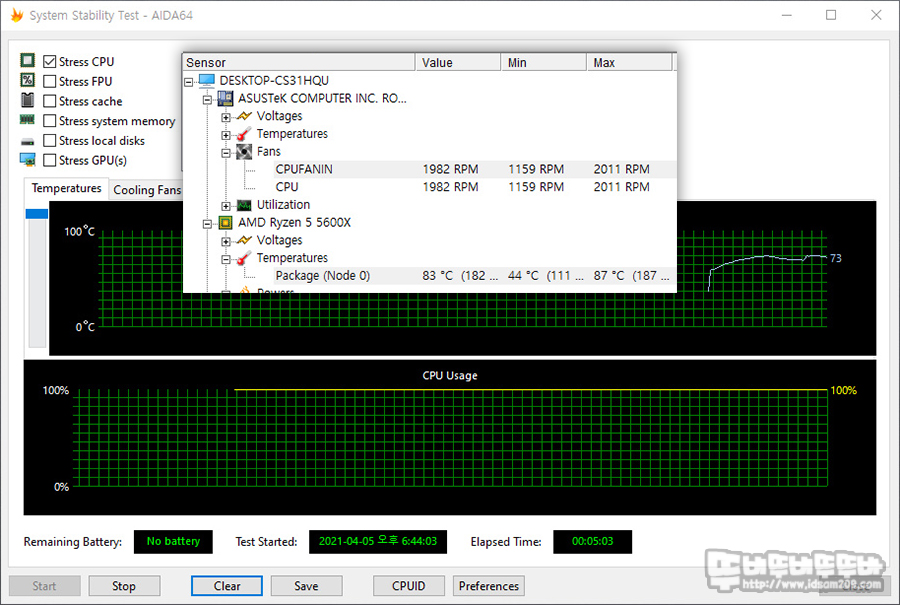Click the 1159 RPM min for CPU fan
Screen dimensions: 900x605
coord(536,187)
